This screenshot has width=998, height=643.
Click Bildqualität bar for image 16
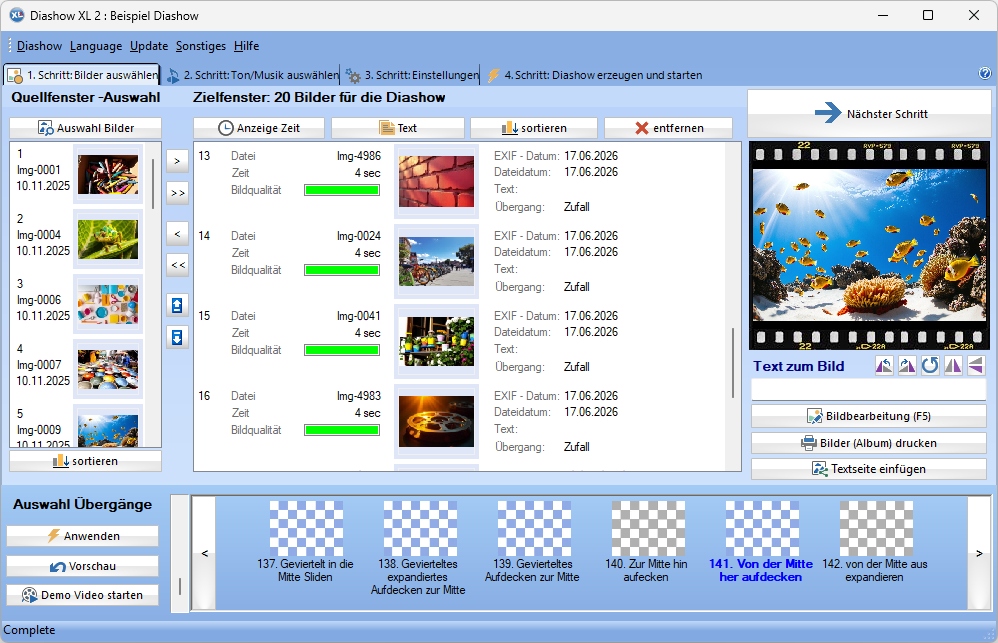[342, 430]
